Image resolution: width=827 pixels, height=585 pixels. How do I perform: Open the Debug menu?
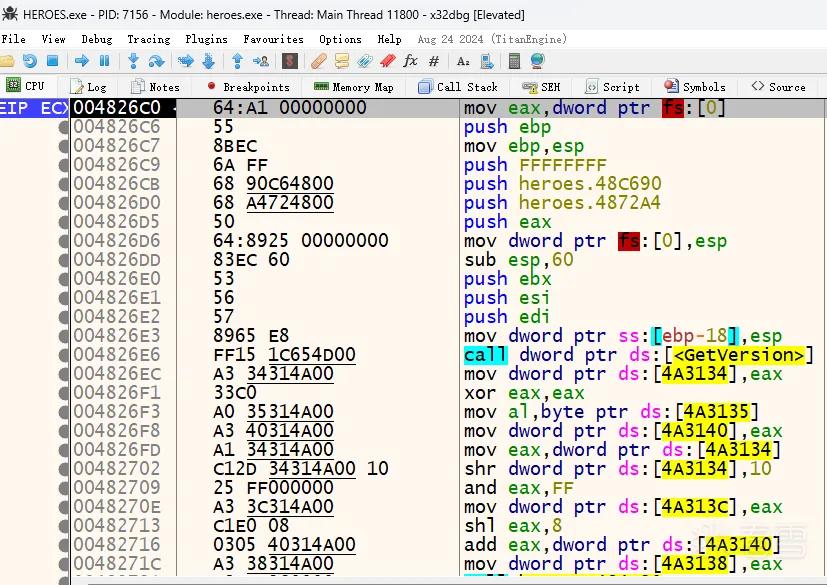[x=97, y=39]
